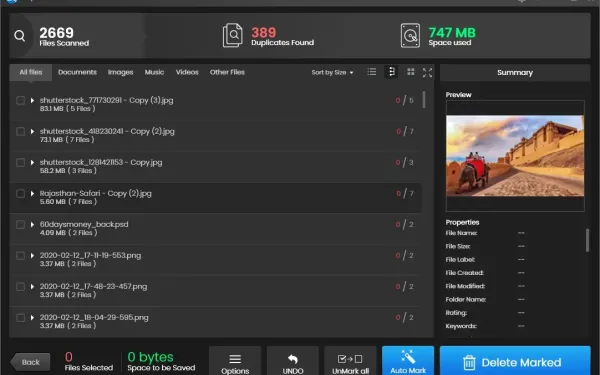Expand the 60daysmoney_back.psd group
This screenshot has height=375, width=600.
(33, 224)
